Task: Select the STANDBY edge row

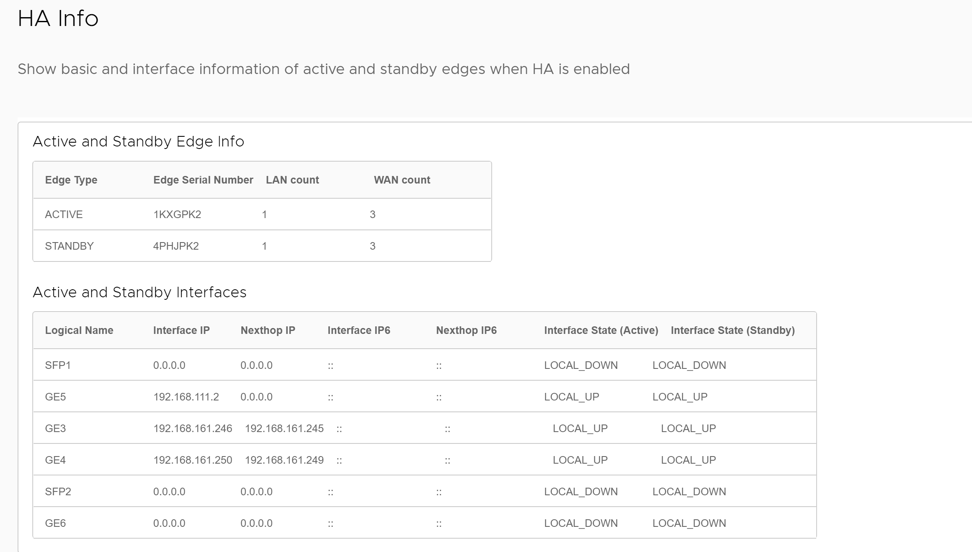Action: click(69, 246)
